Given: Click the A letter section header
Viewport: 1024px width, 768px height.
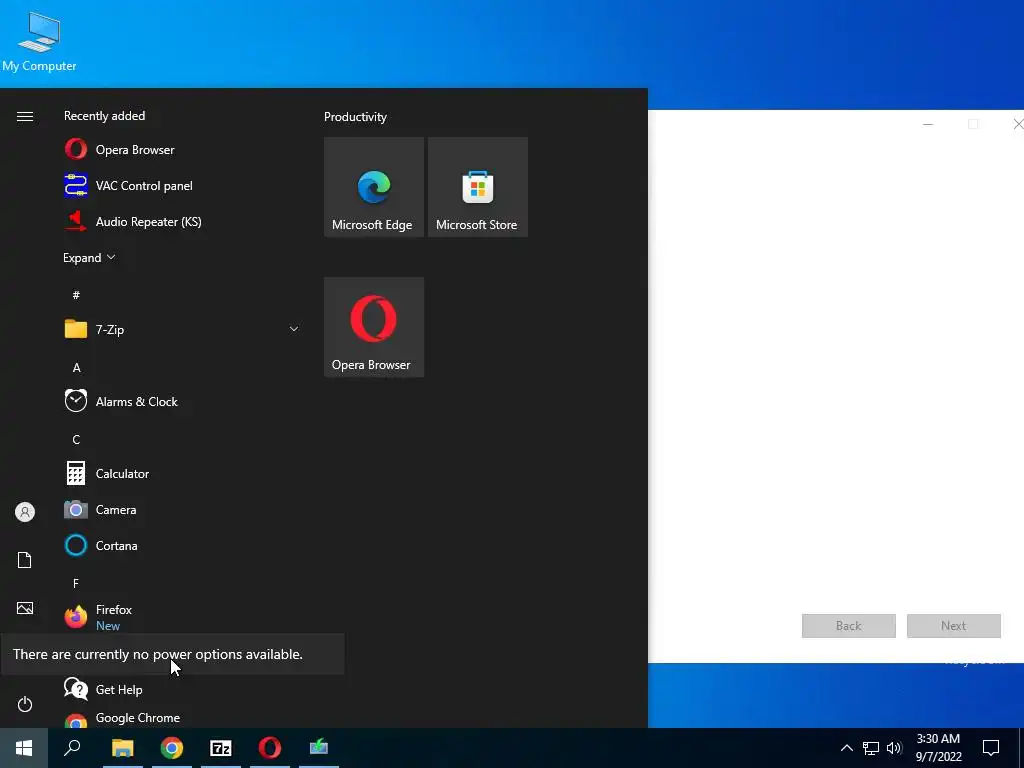Looking at the screenshot, I should click(76, 368).
